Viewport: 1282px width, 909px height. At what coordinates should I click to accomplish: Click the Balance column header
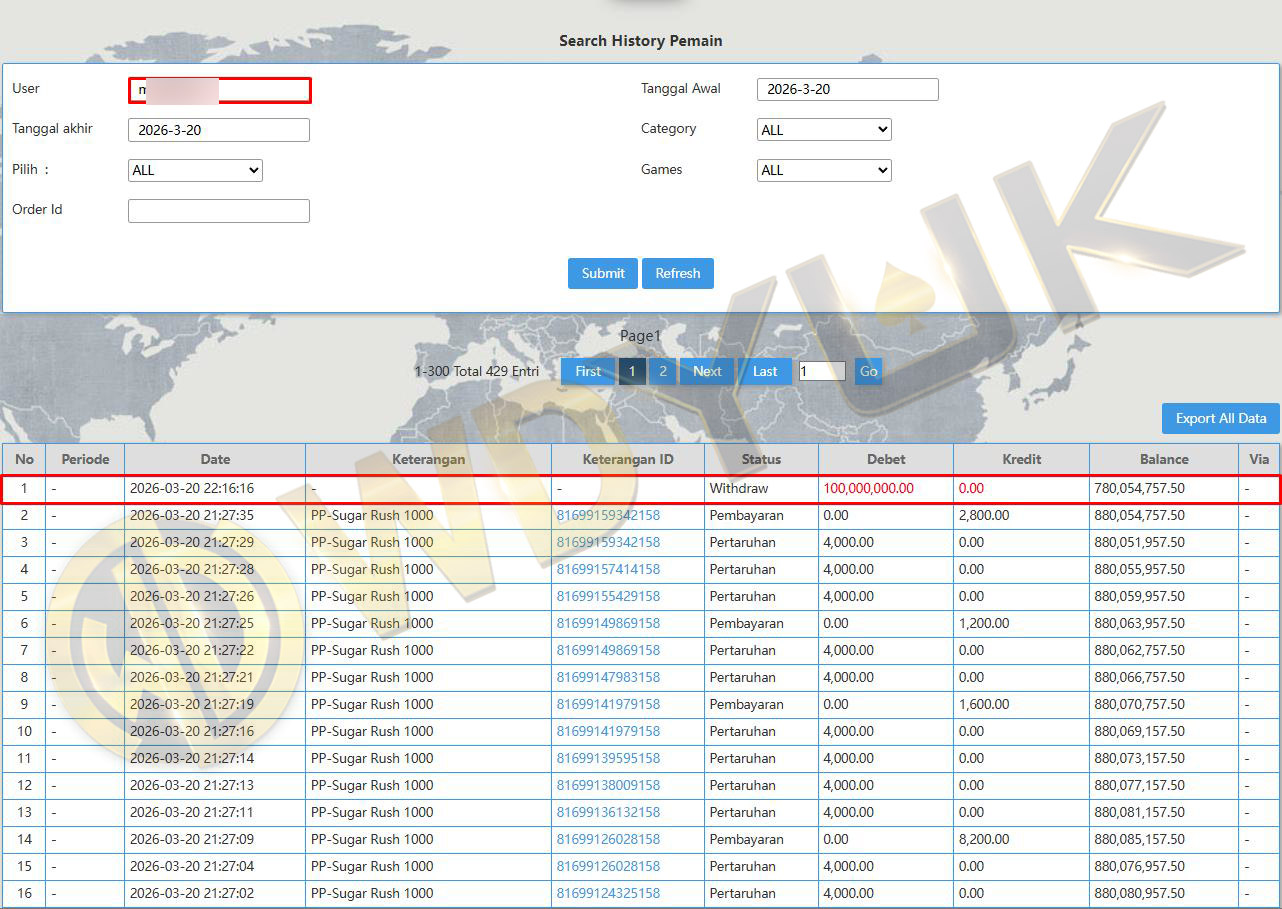click(x=1164, y=459)
